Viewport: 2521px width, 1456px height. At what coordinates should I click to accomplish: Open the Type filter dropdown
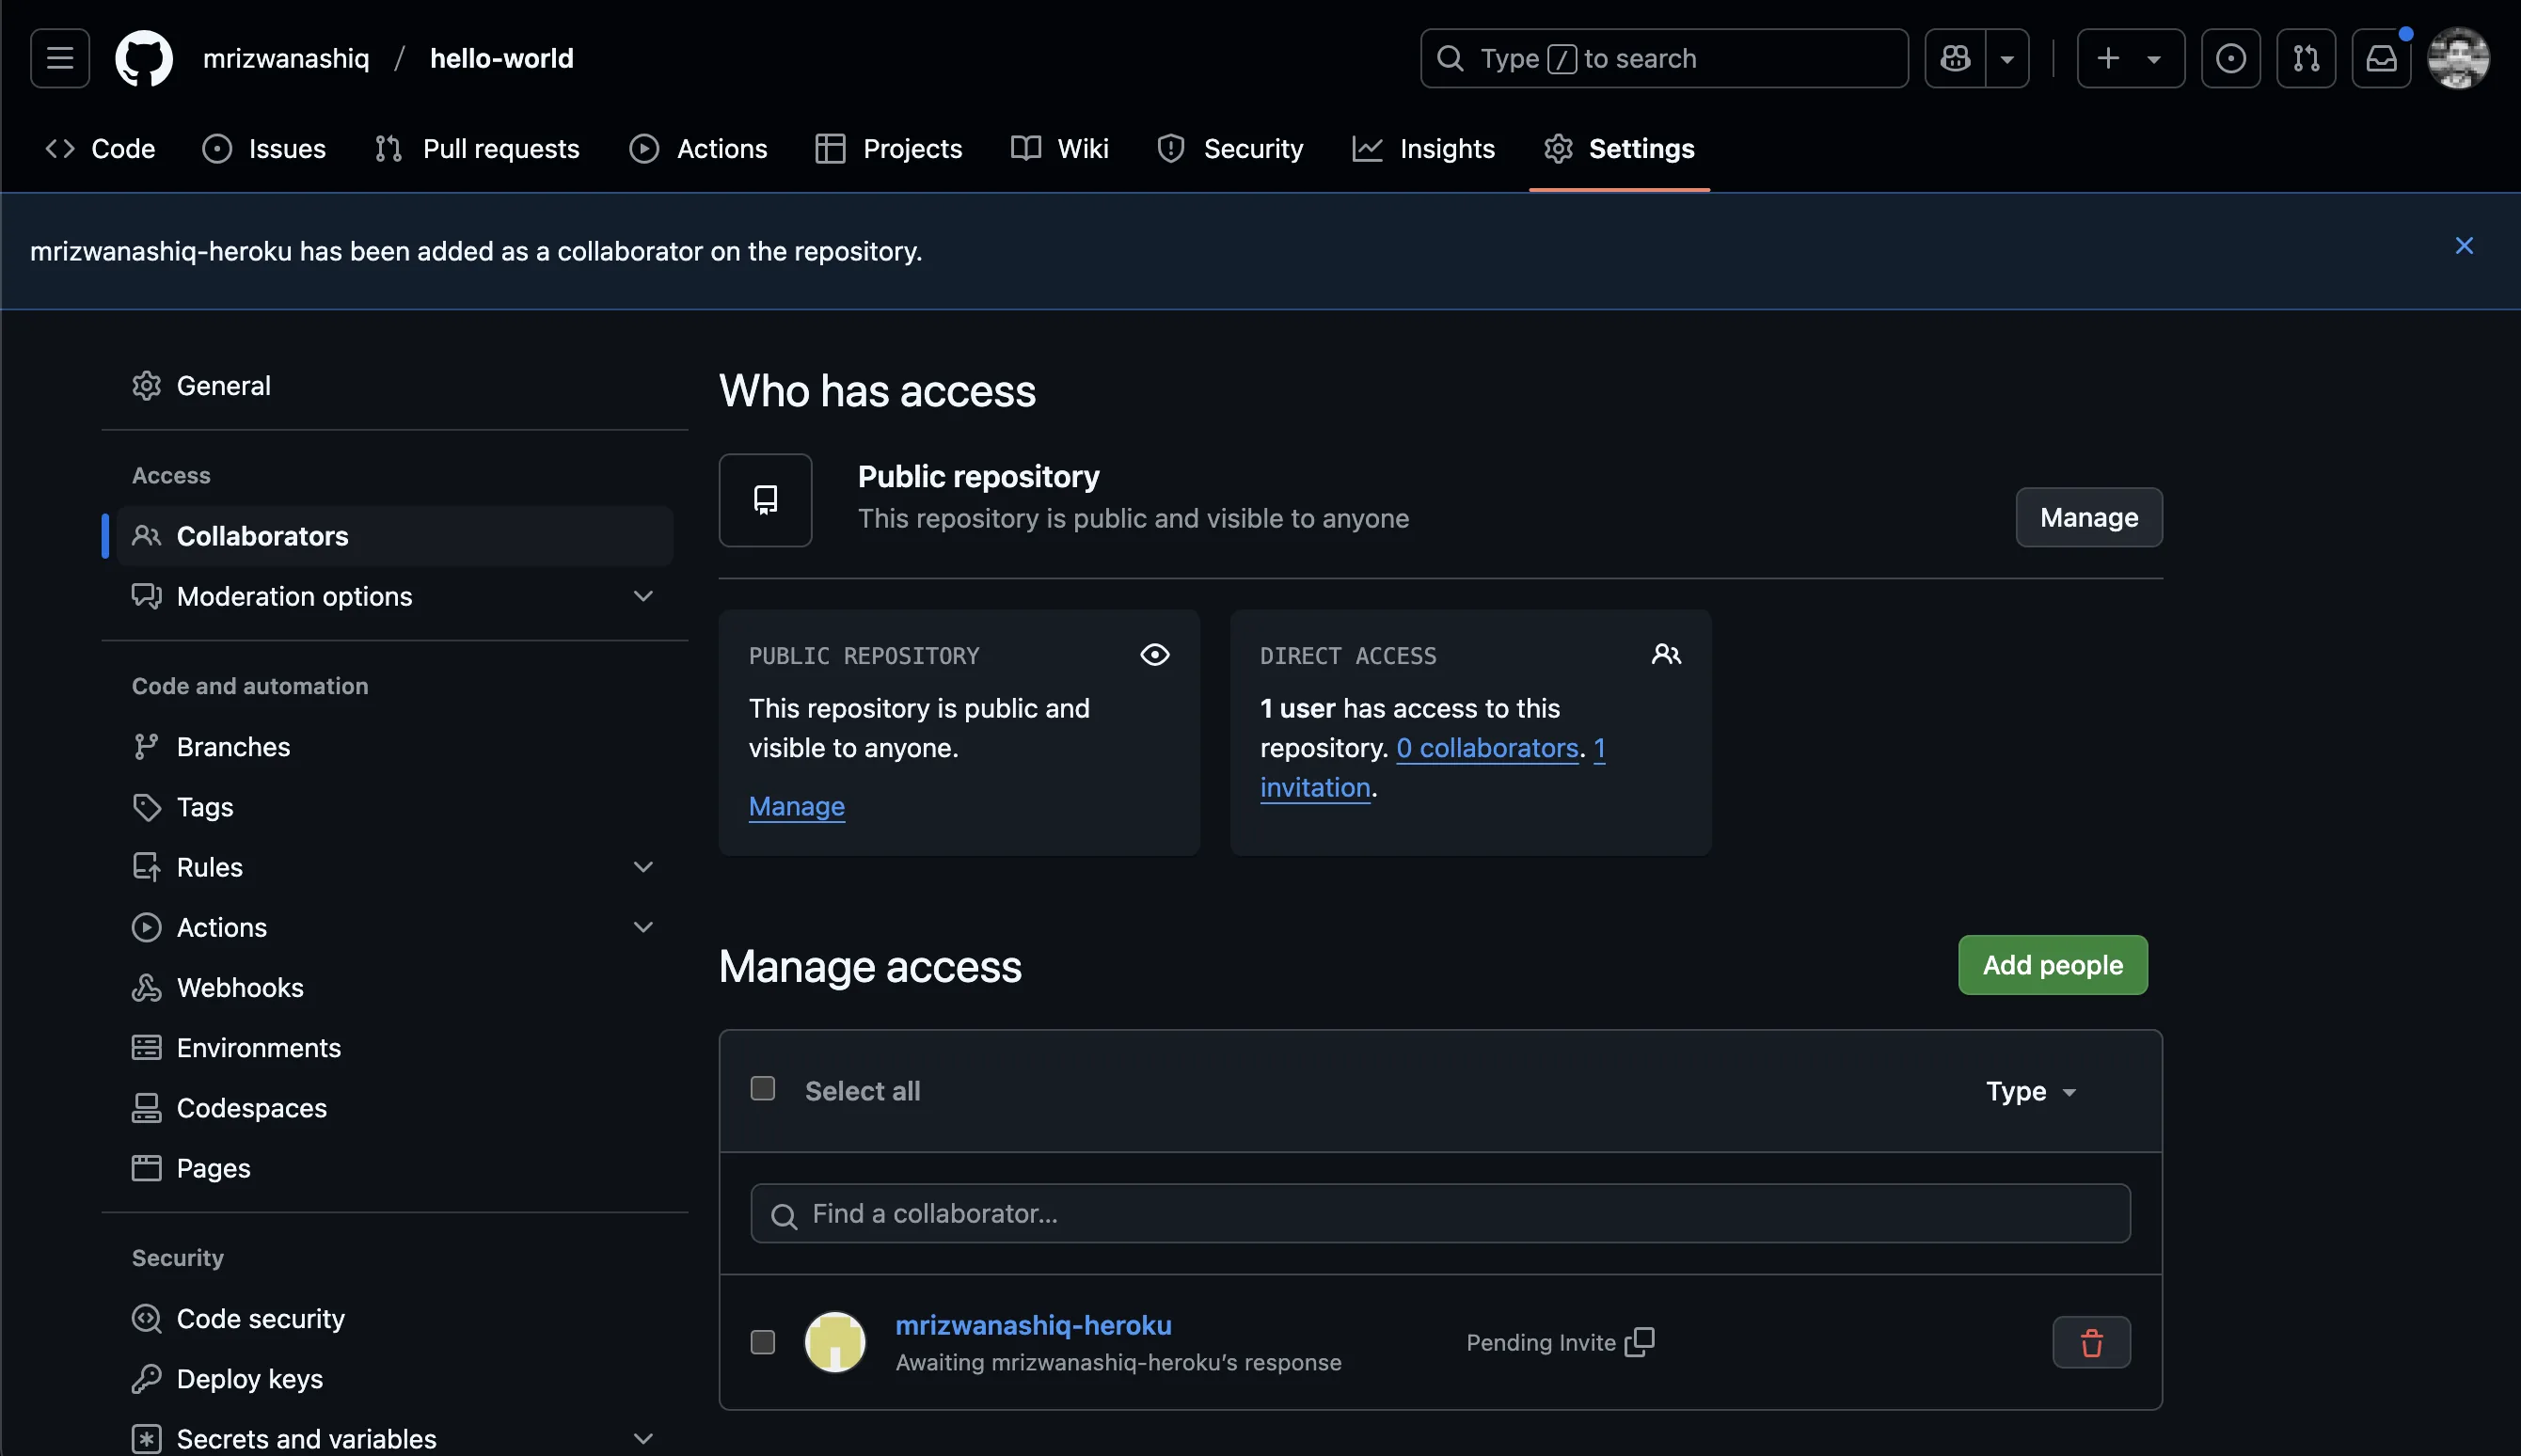(2031, 1091)
